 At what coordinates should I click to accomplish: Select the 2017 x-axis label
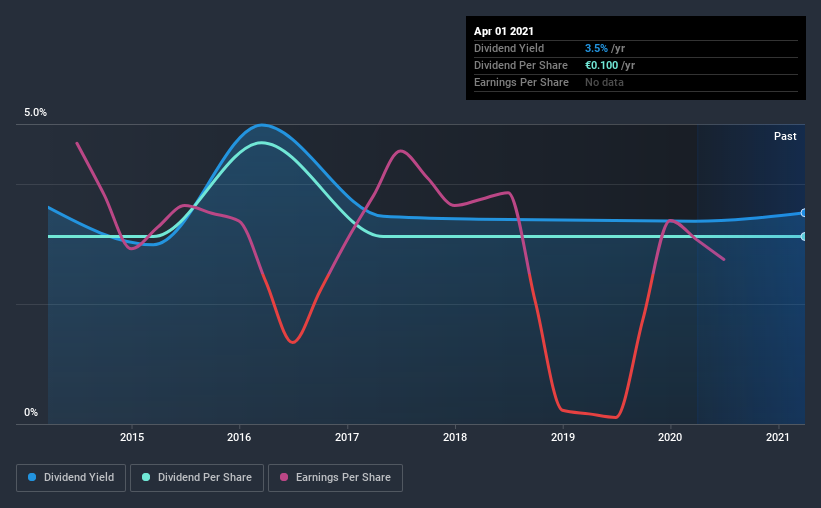pos(347,437)
